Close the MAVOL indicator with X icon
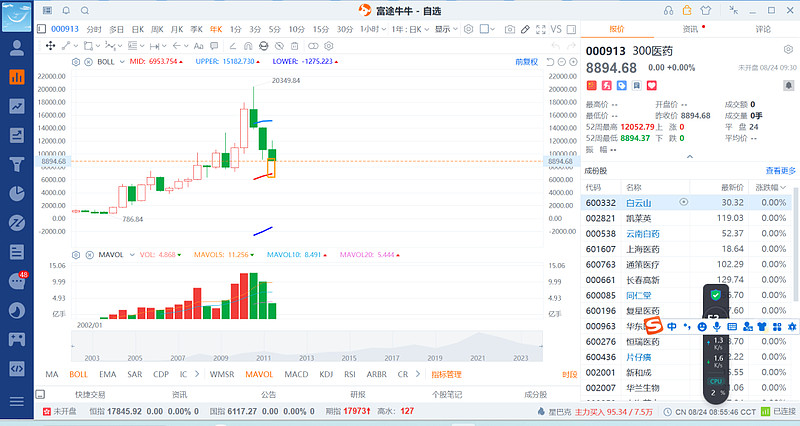This screenshot has height=426, width=800. (89, 255)
